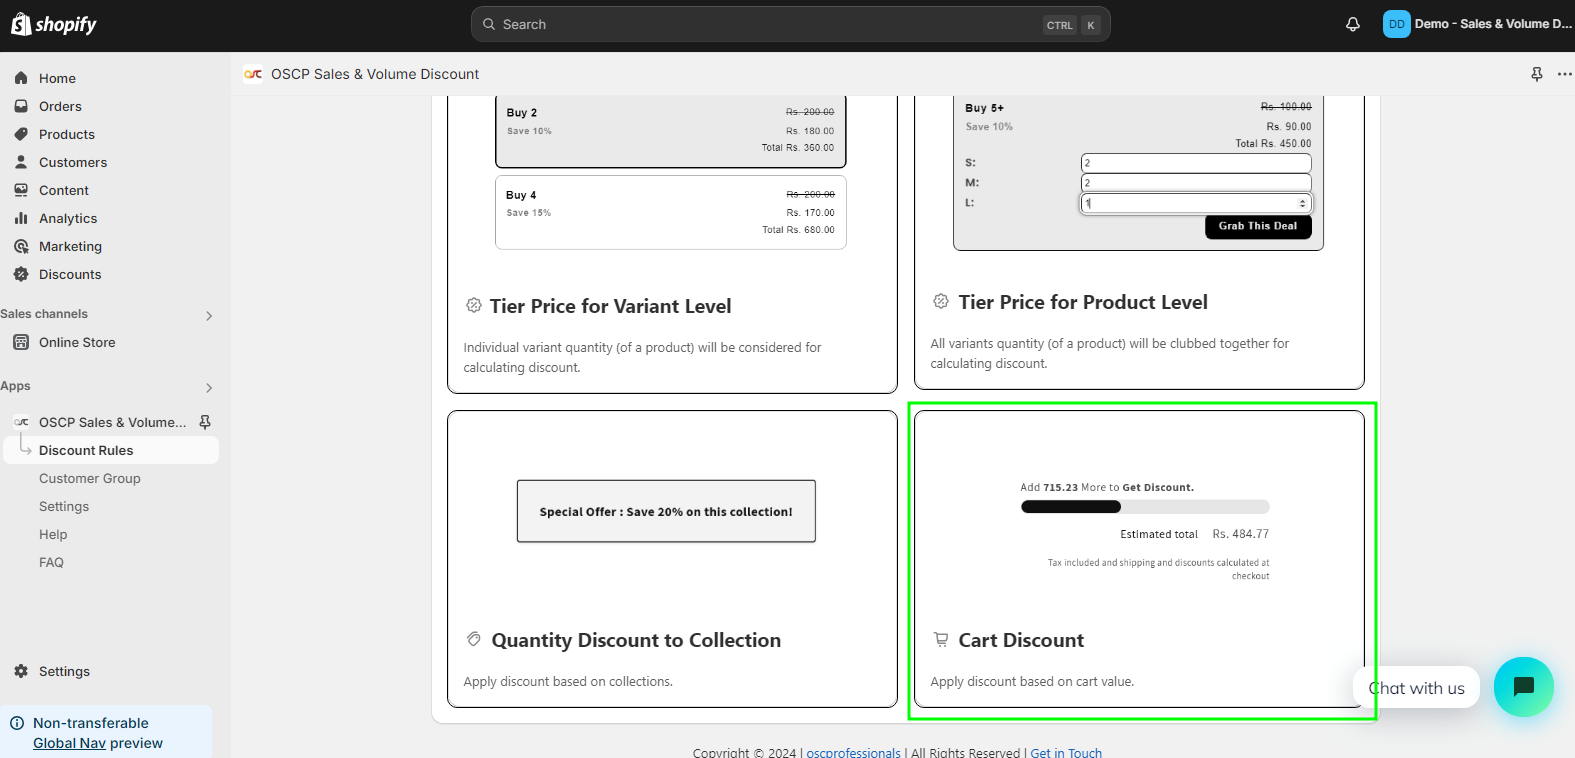
Task: Pin the app using header pin icon
Action: click(1537, 74)
